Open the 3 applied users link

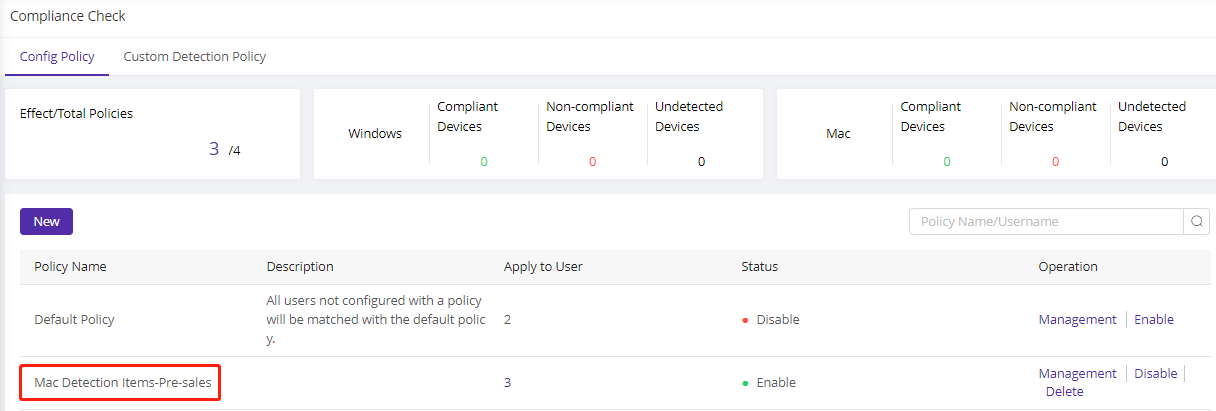507,383
